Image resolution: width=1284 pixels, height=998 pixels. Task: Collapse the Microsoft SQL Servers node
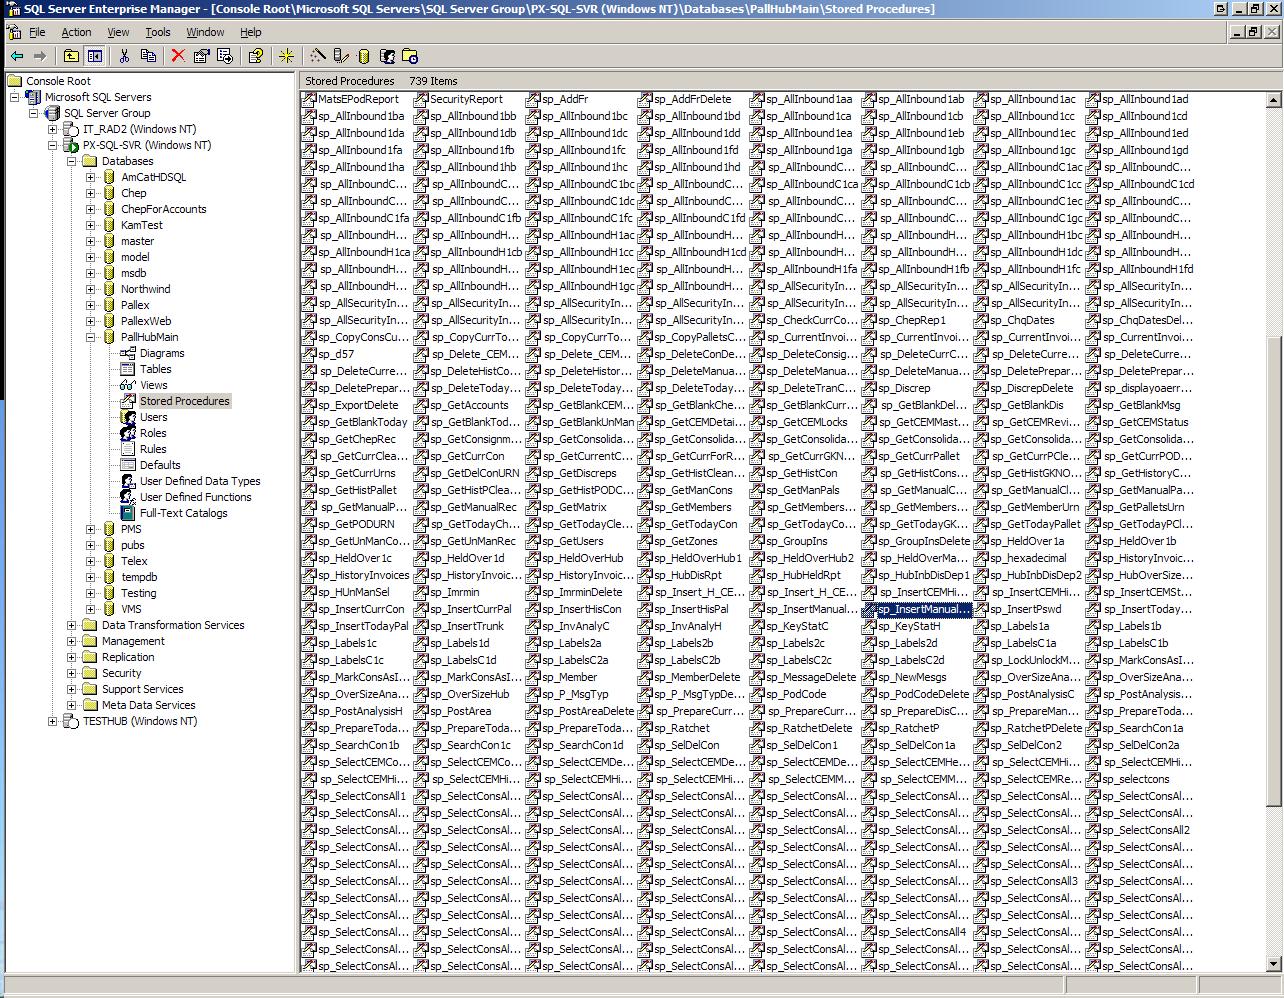pyautogui.click(x=15, y=97)
